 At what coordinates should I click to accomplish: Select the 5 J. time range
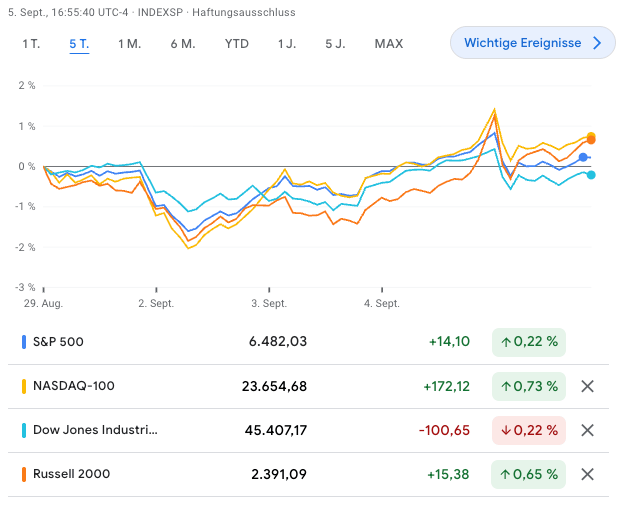335,43
